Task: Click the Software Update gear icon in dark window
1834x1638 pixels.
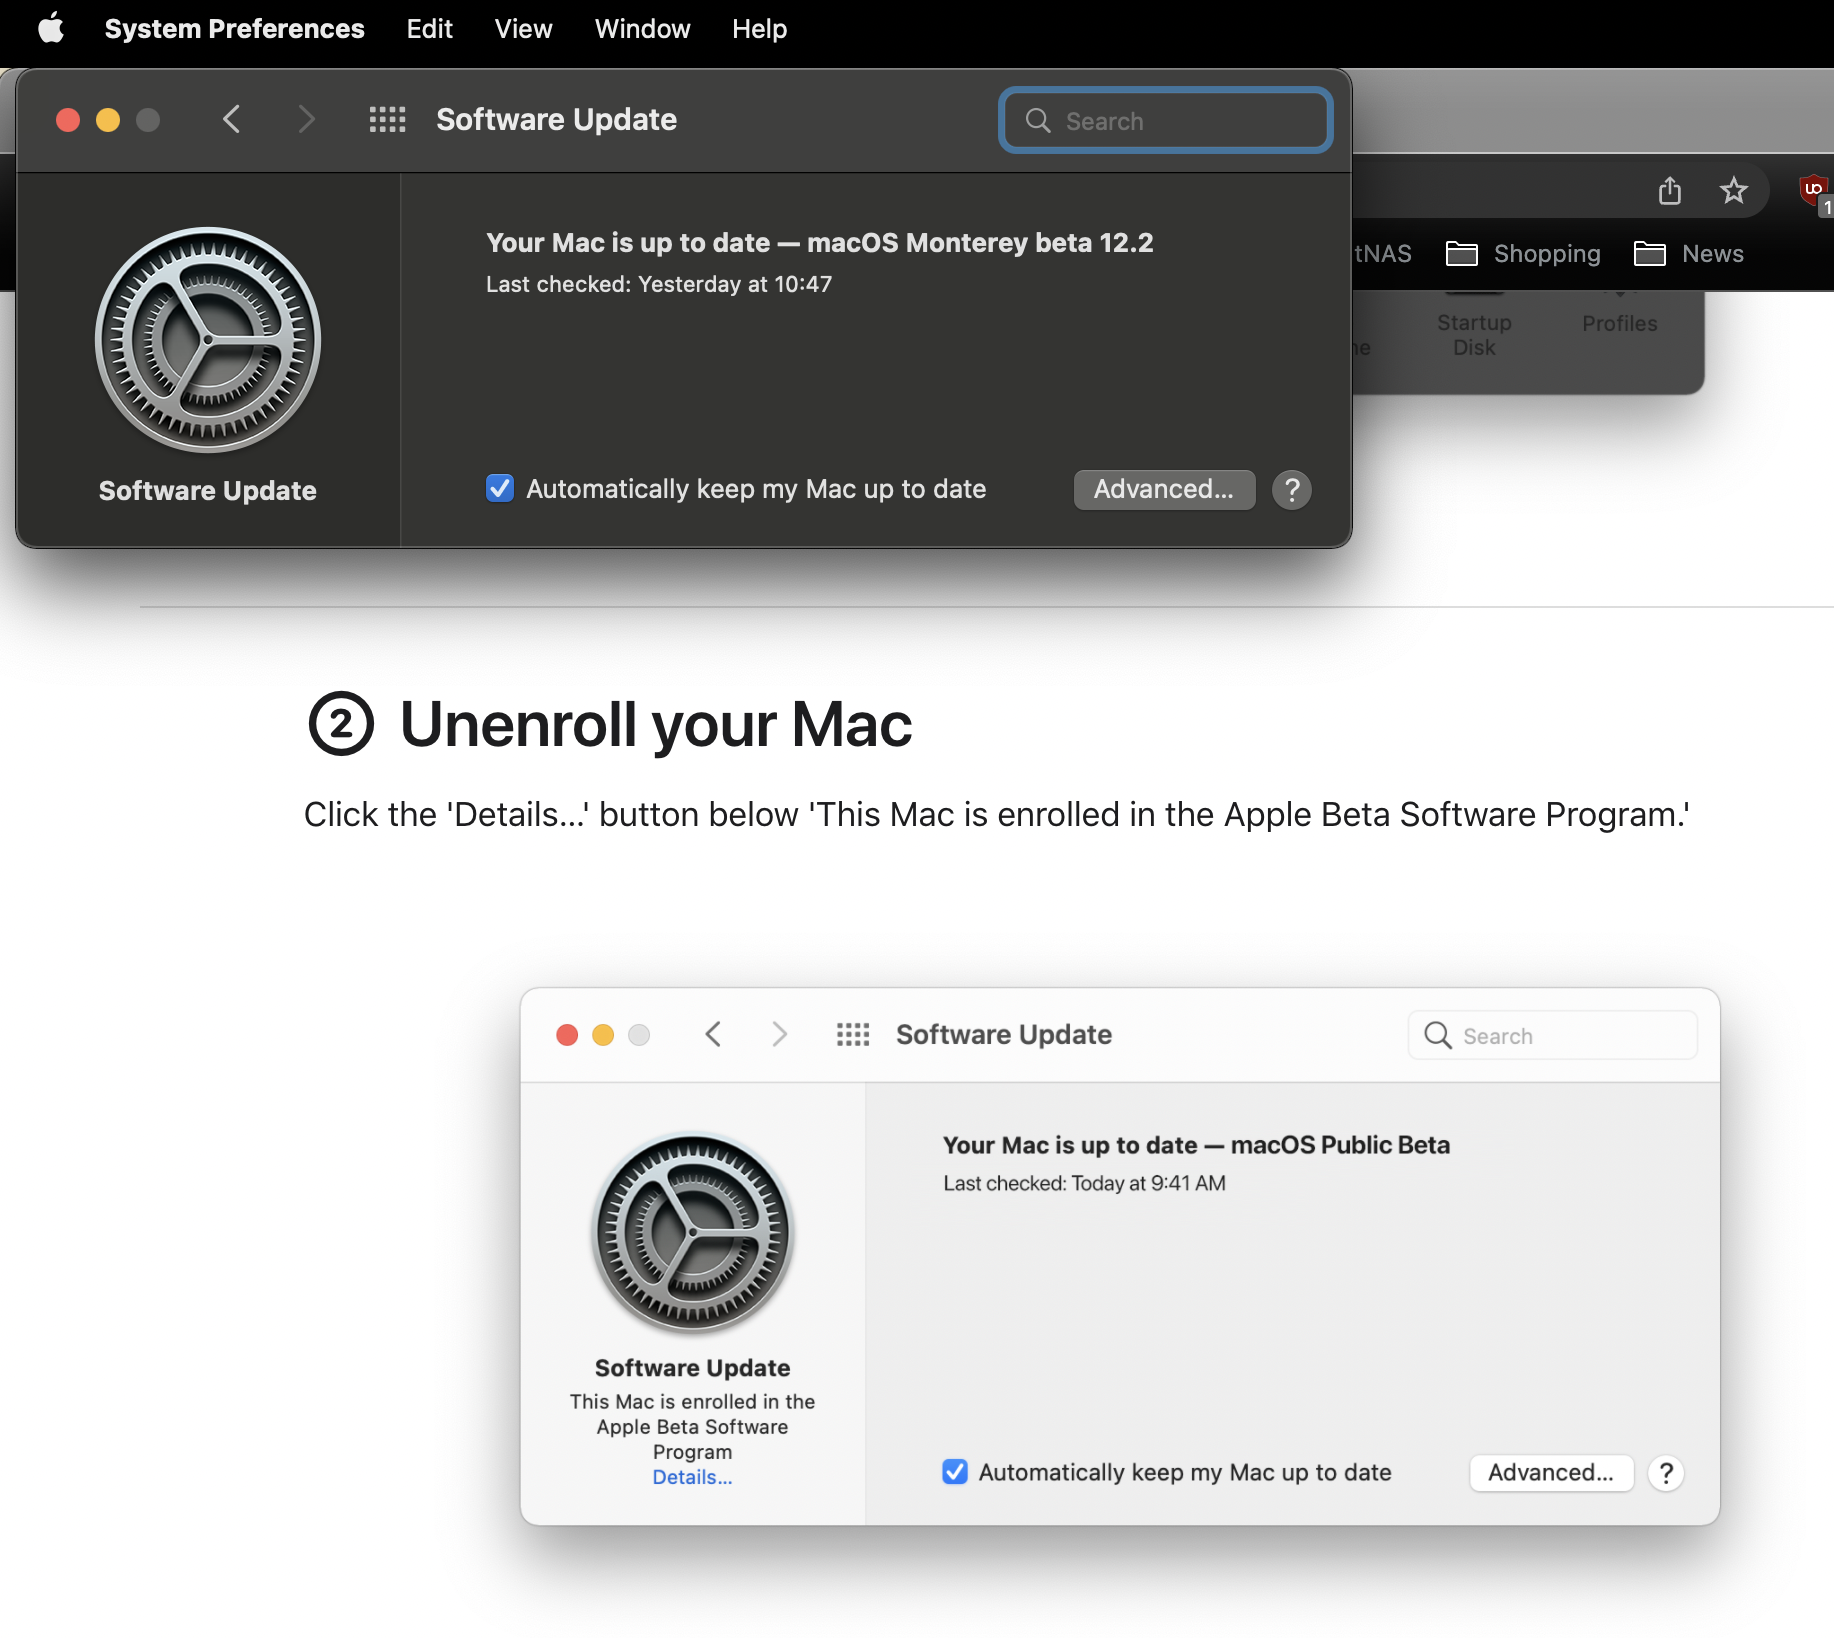Action: (x=208, y=340)
